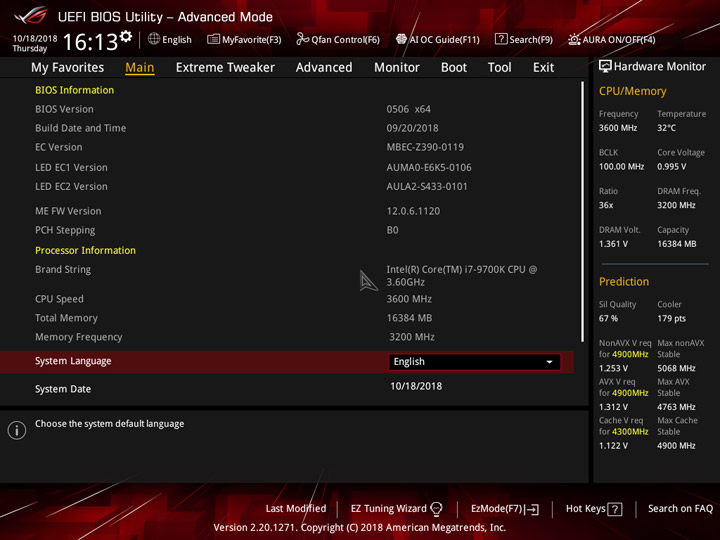This screenshot has height=540, width=720.
Task: Go to the Advanced tab
Action: [324, 68]
